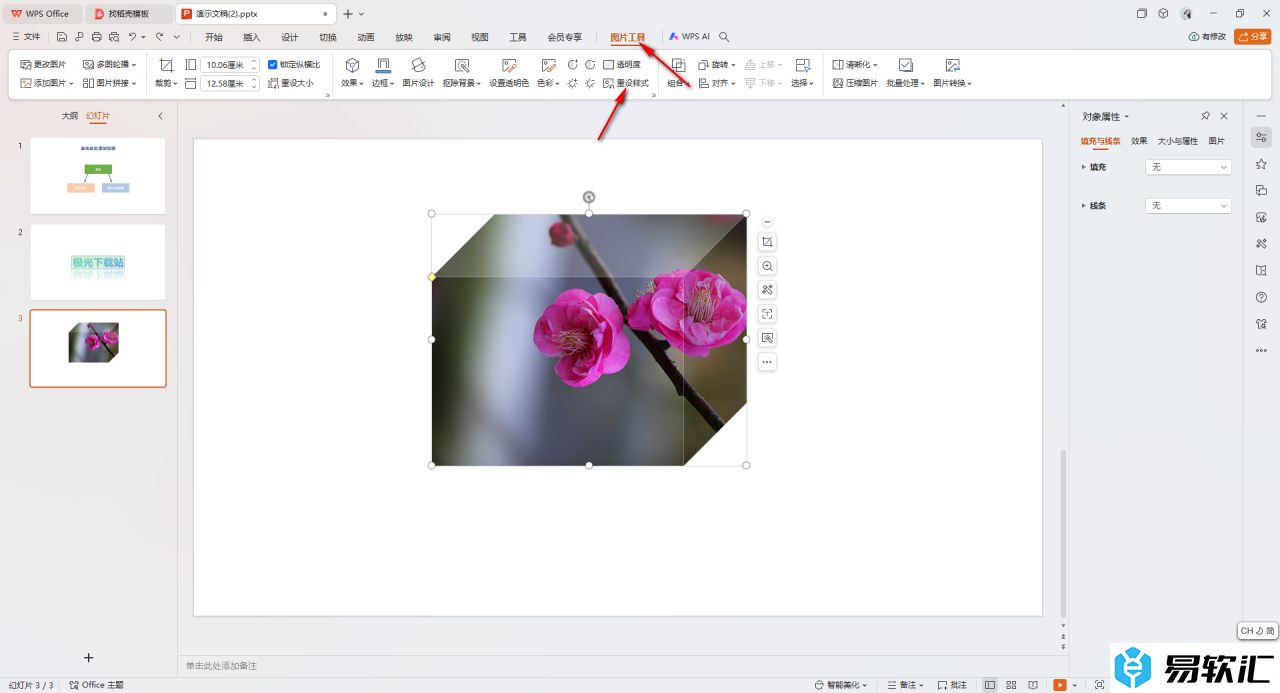Click the Remove Background (抠除背景) icon
Viewport: 1280px width, 693px height.
461,65
